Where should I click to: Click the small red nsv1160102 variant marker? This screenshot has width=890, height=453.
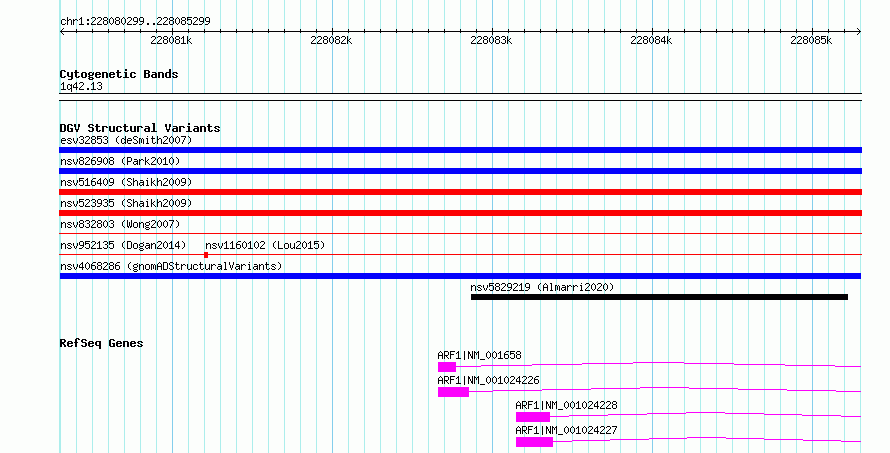pos(206,255)
